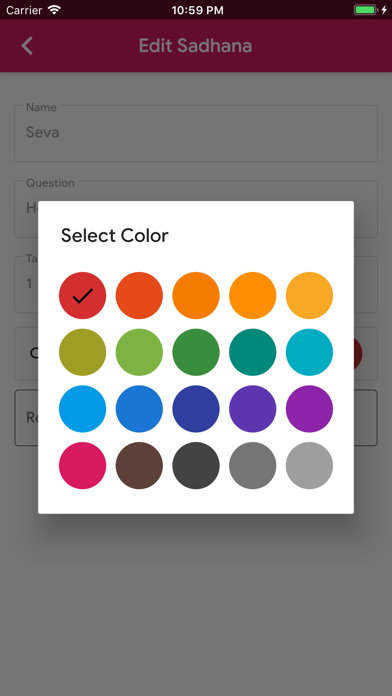Screen dimensions: 392x696
Task: Pick the magenta purple color swatch
Action: [309, 409]
